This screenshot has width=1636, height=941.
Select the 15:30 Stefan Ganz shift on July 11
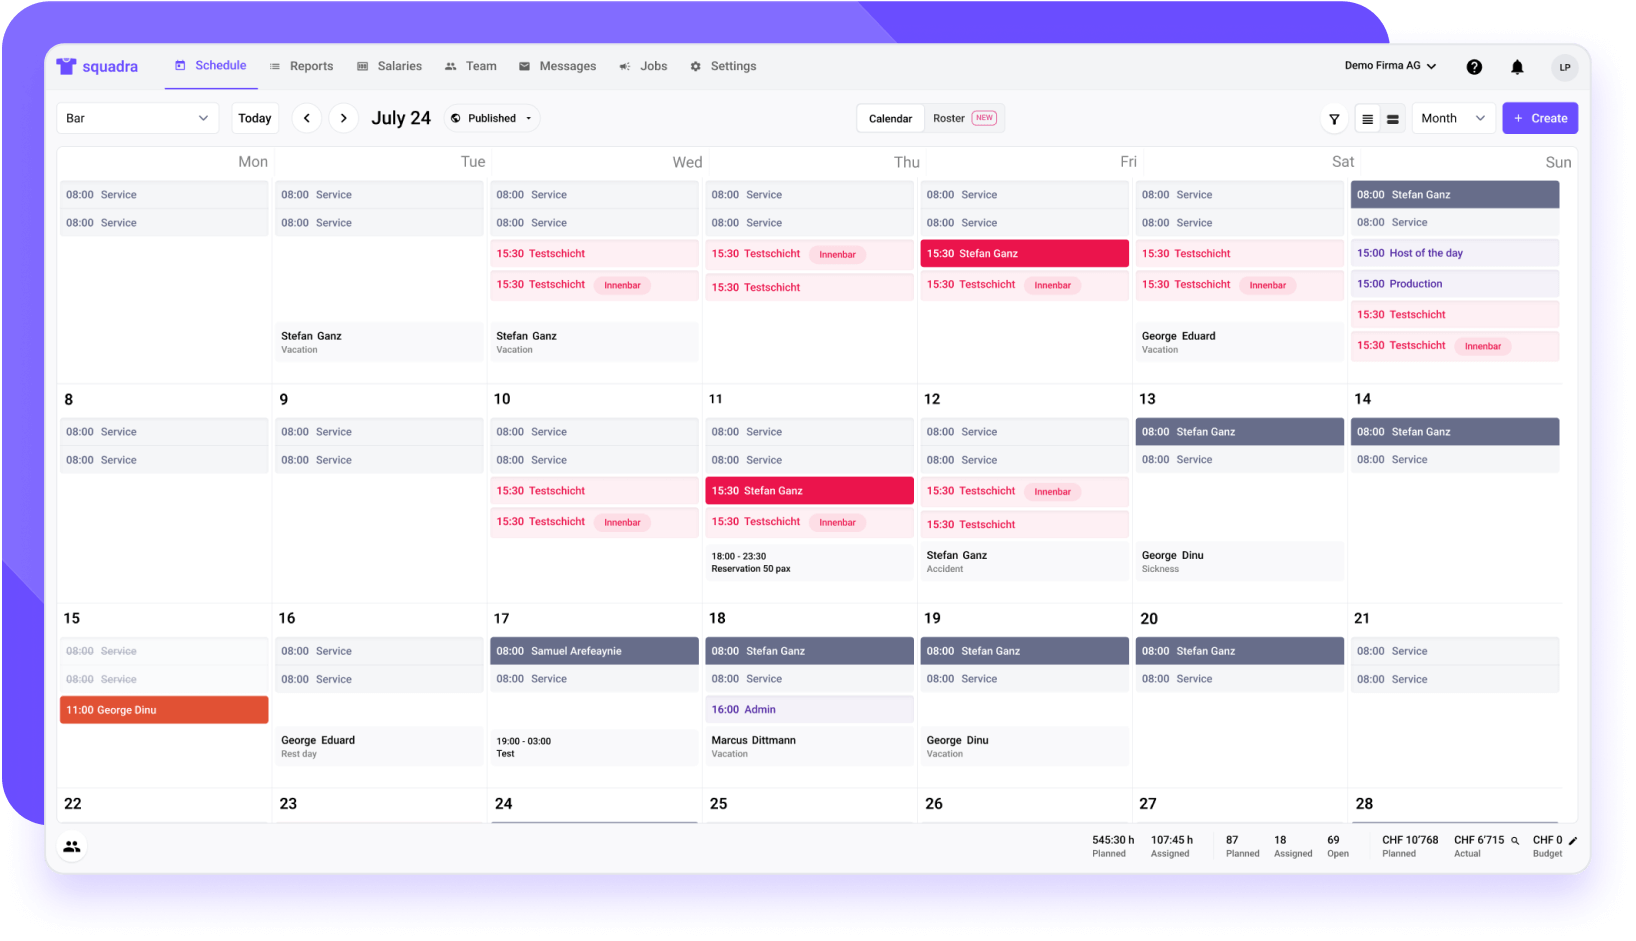coord(808,490)
